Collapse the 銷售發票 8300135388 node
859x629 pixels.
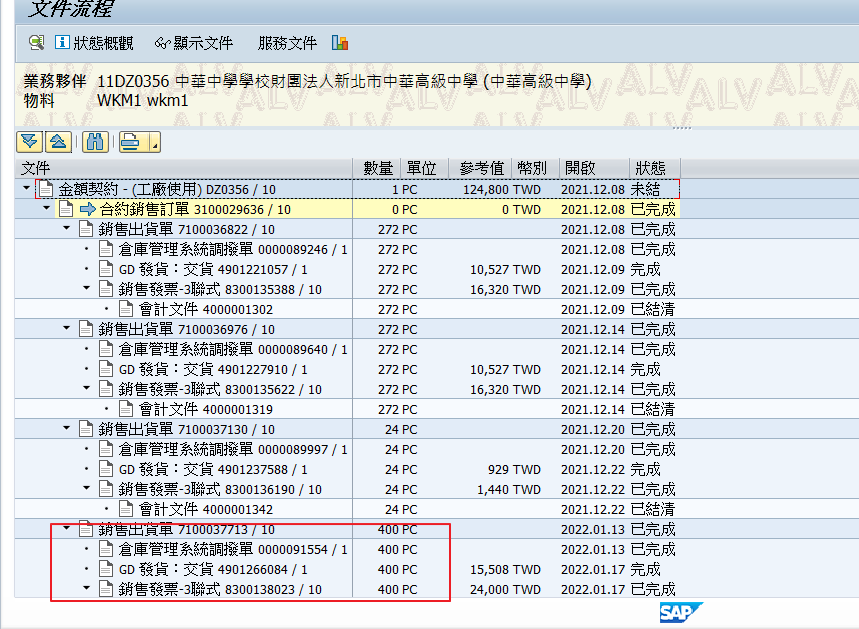[x=87, y=289]
